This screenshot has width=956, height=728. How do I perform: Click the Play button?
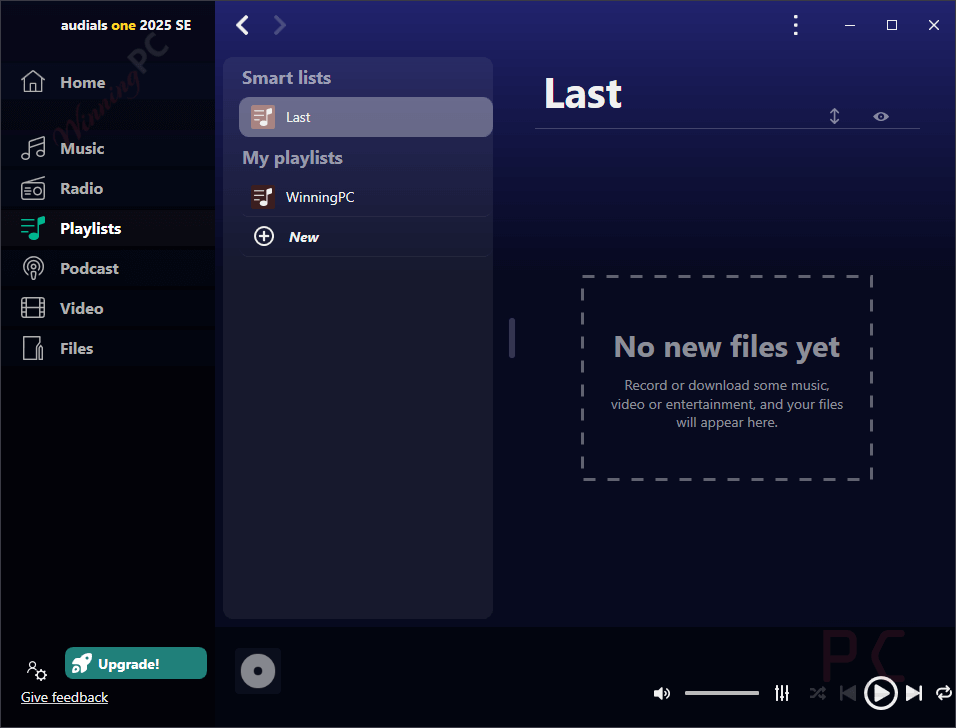click(x=880, y=693)
